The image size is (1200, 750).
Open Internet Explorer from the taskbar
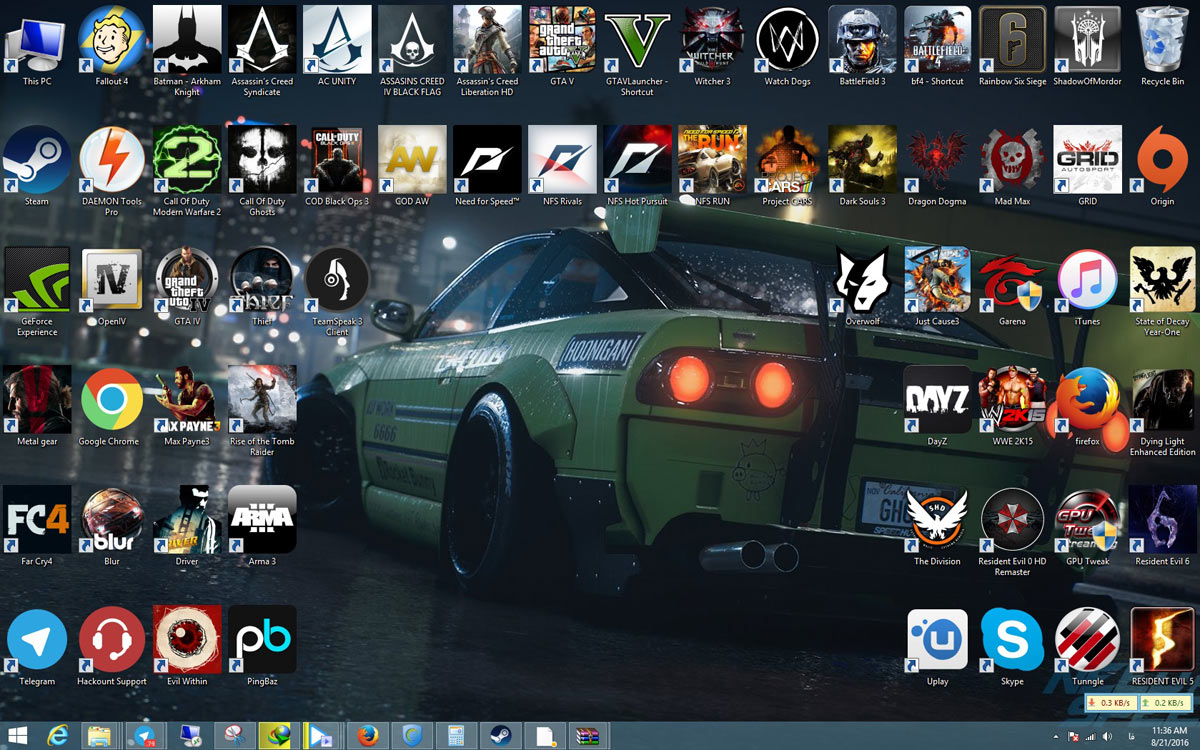(59, 736)
